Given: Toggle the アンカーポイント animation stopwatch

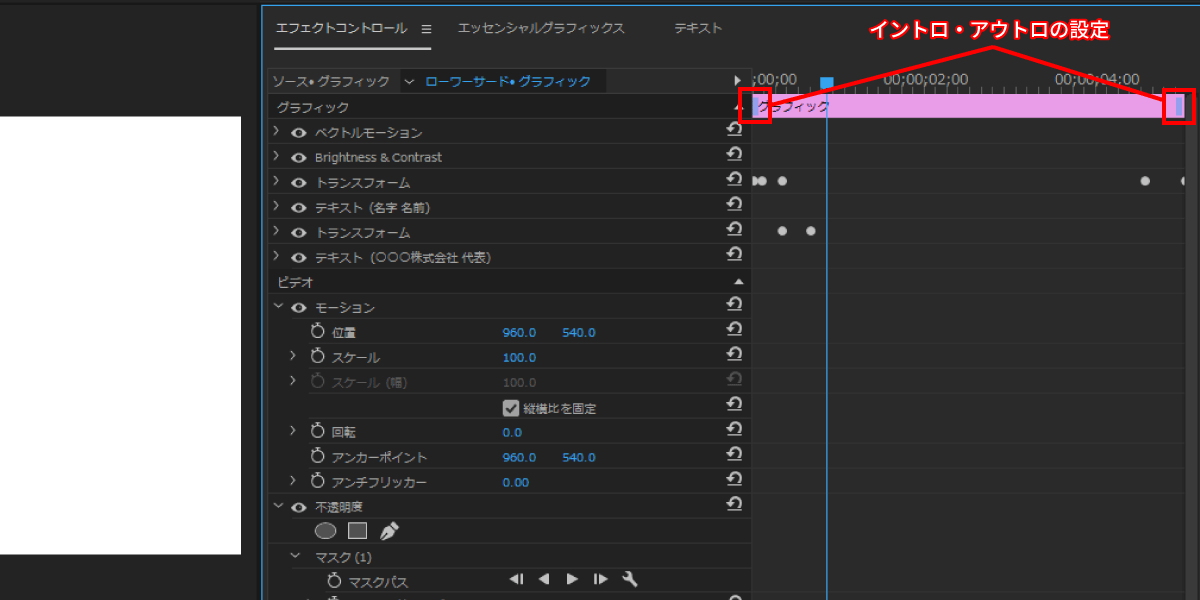Looking at the screenshot, I should [x=318, y=456].
